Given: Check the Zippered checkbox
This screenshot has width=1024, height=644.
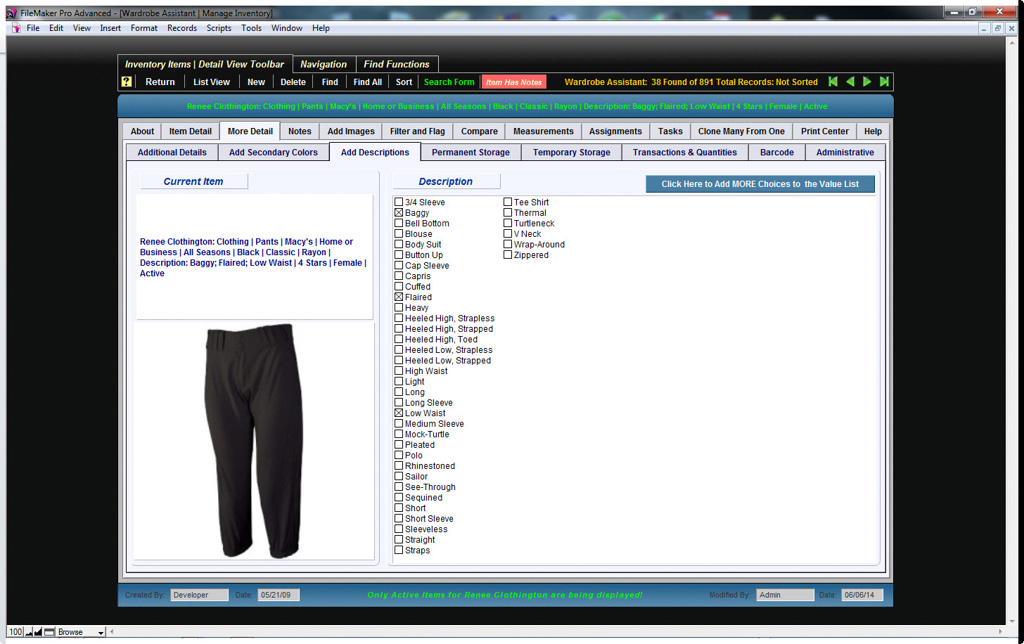Looking at the screenshot, I should [x=507, y=255].
